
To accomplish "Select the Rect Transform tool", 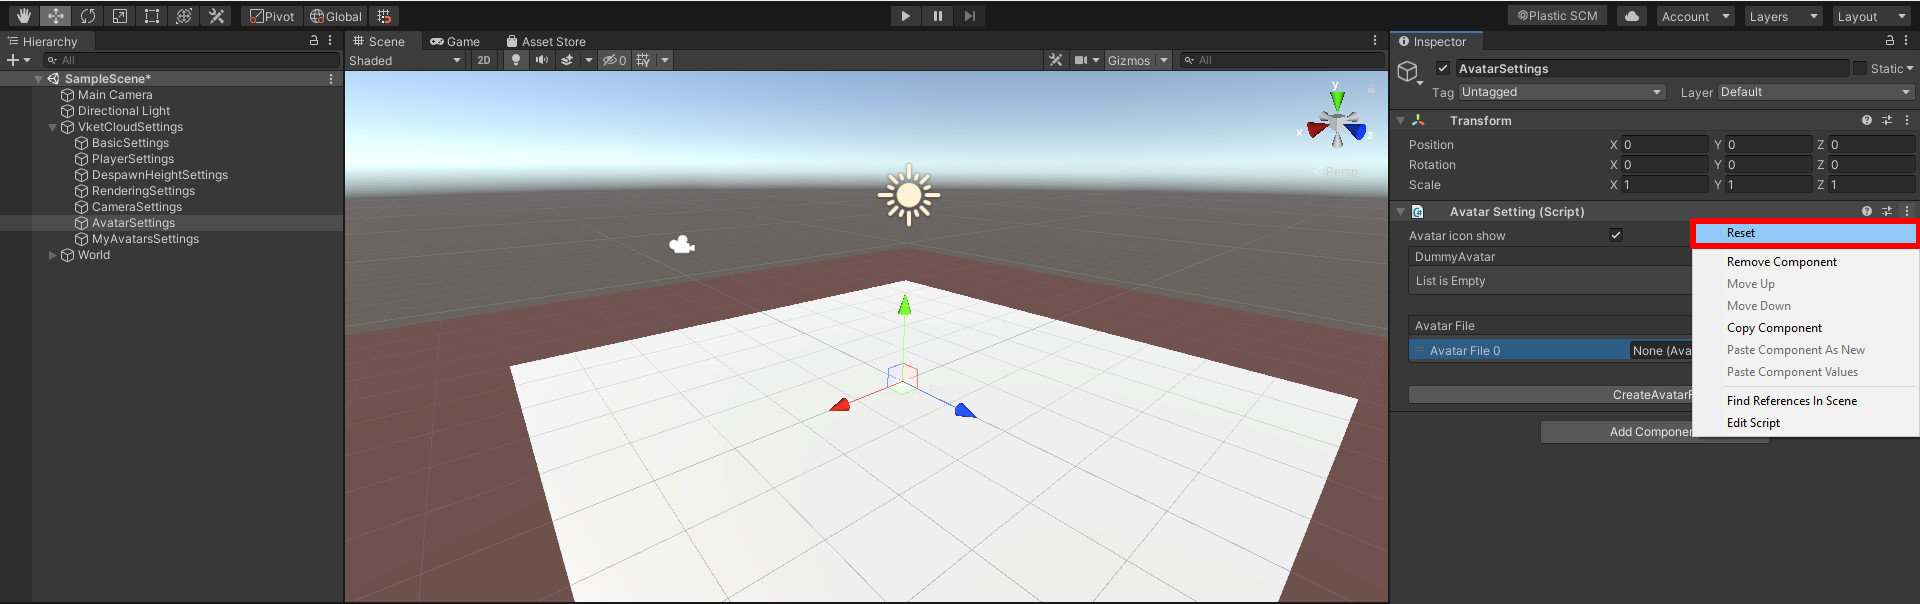I will click(152, 16).
